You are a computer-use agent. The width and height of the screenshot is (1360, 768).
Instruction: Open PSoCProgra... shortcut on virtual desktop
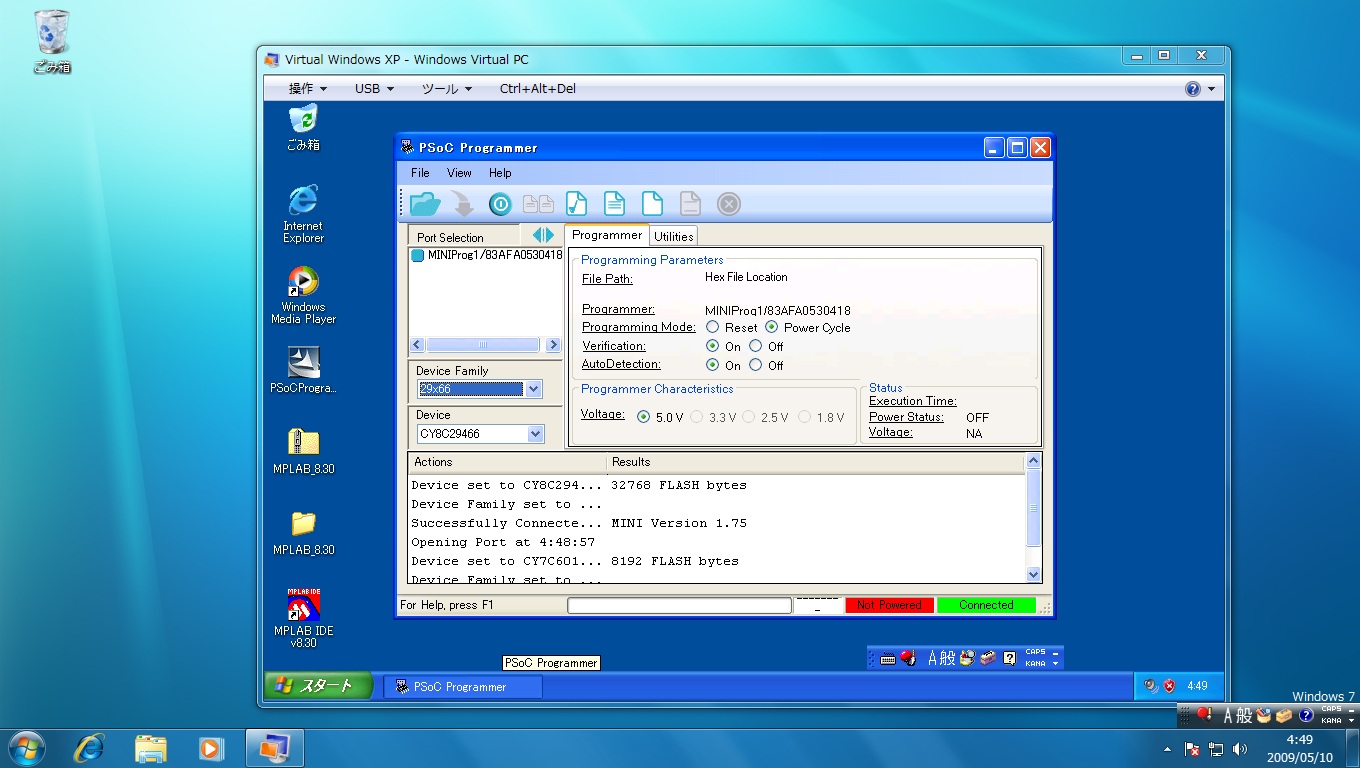[303, 371]
